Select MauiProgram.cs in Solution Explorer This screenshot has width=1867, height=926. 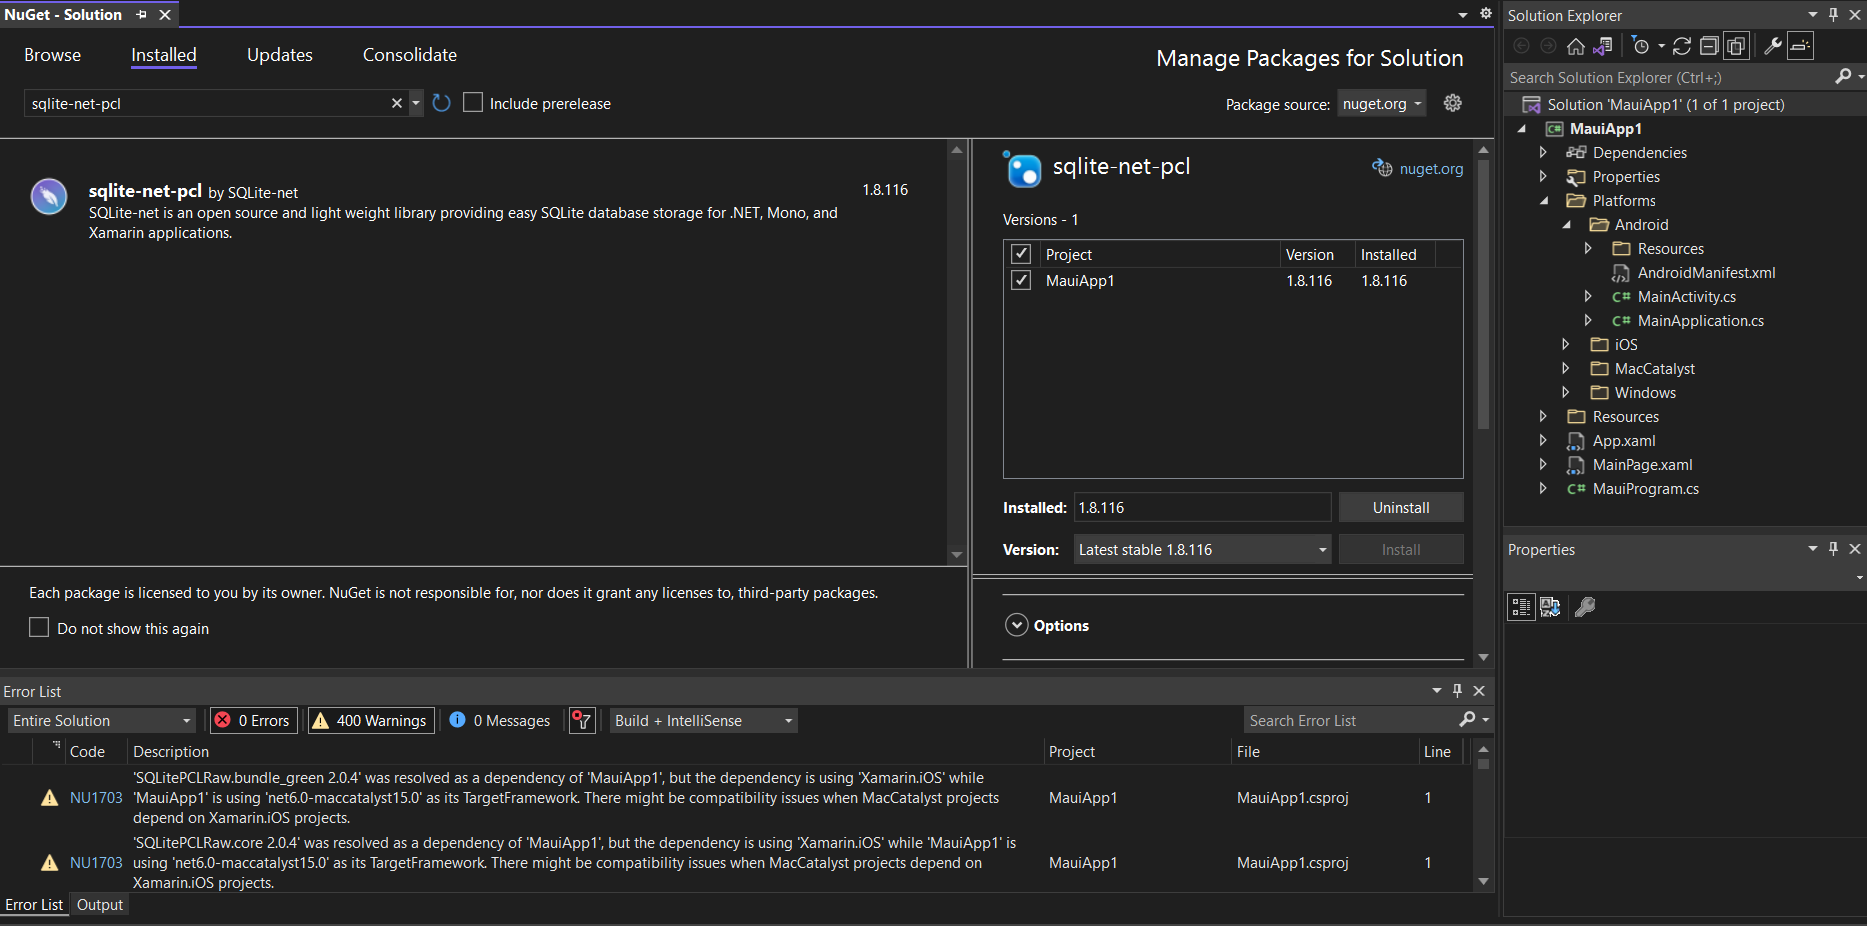point(1646,488)
